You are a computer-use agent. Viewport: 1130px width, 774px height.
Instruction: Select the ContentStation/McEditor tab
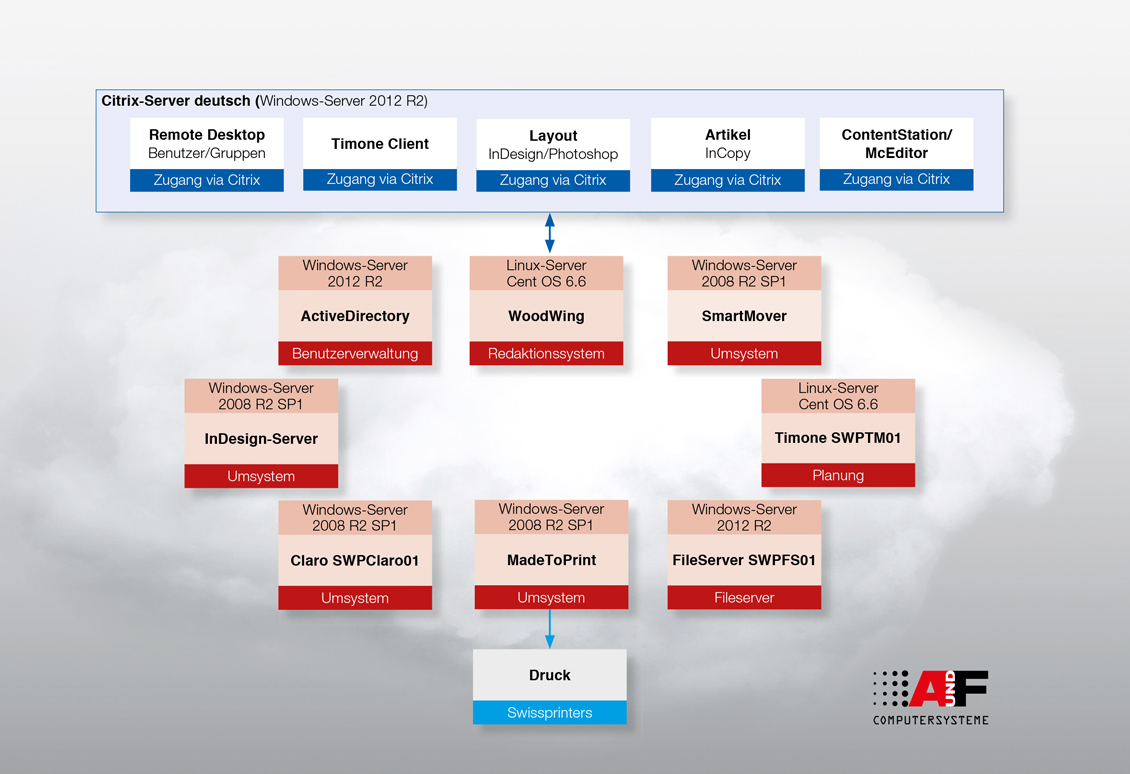896,143
